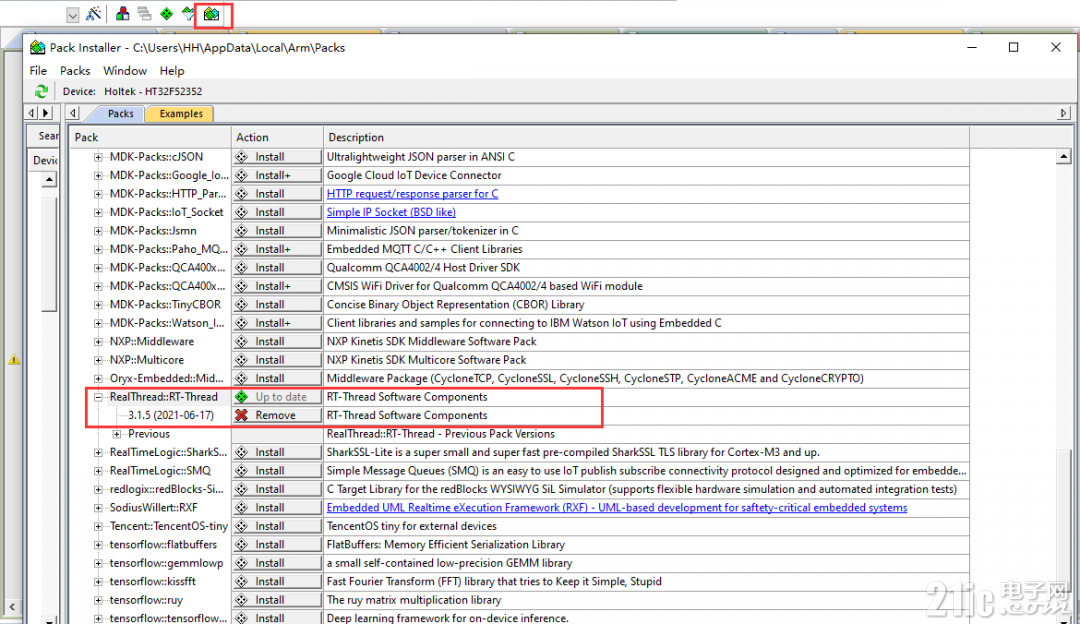Click the Options for Target wand icon

(94, 14)
